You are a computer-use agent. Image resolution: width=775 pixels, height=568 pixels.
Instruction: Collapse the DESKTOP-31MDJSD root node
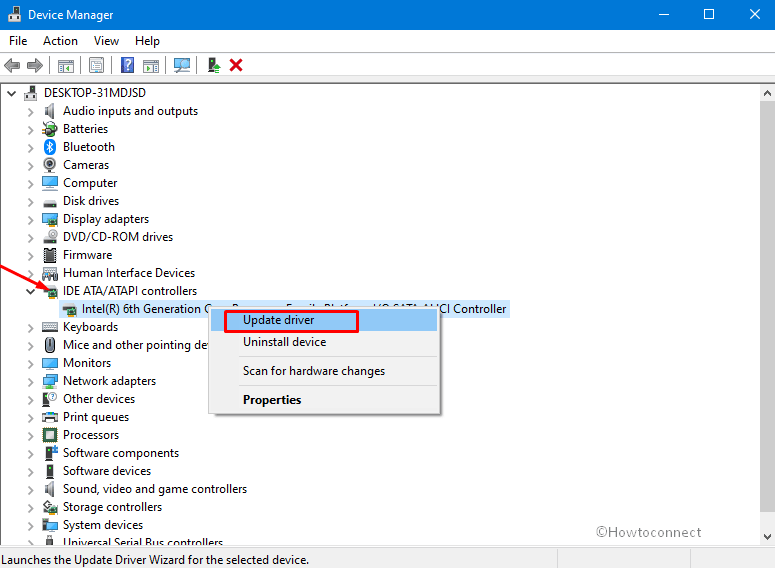(11, 93)
